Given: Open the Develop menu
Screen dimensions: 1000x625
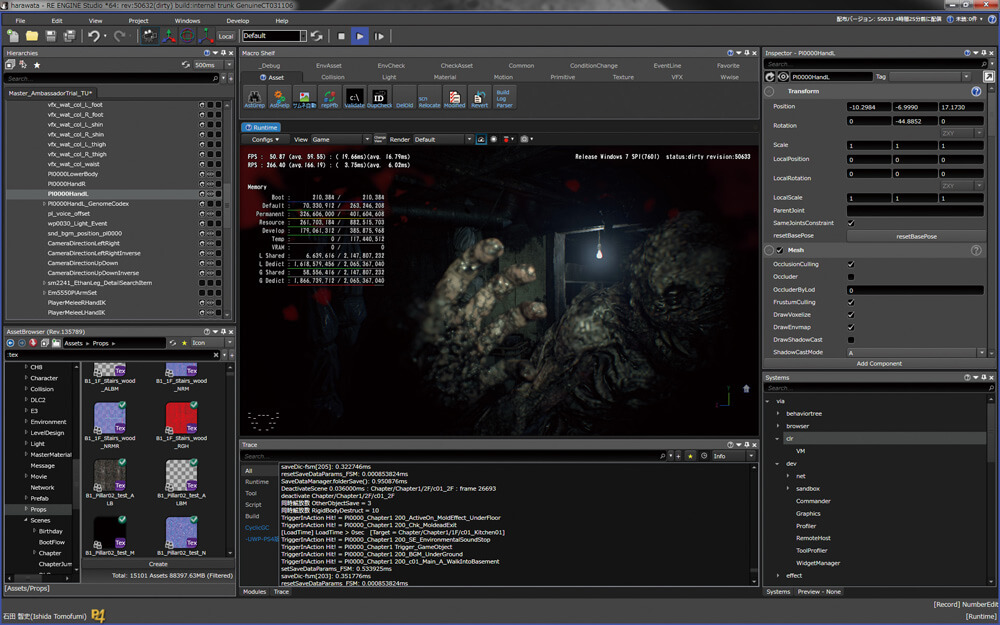Looking at the screenshot, I should 238,20.
